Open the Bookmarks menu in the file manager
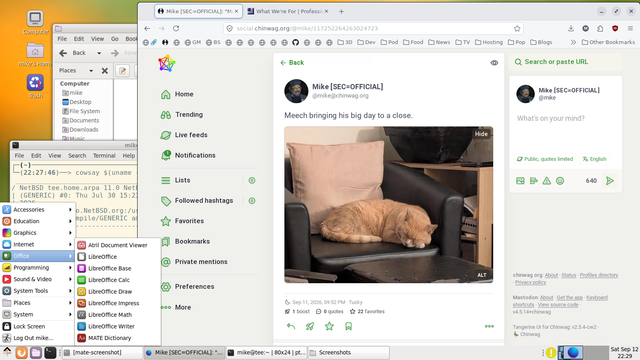This screenshot has width=640, height=360. [131, 39]
